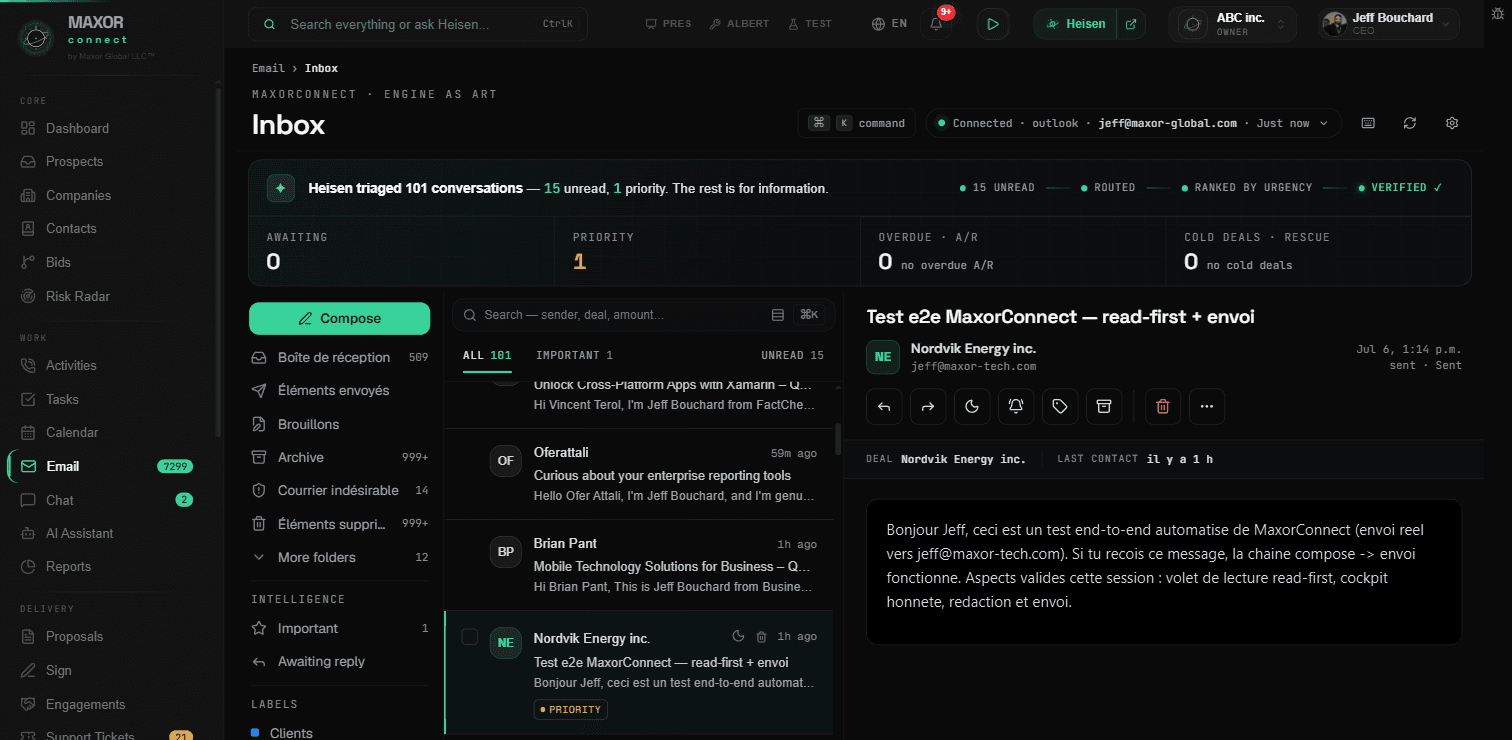1512x740 pixels.
Task: Open more actions (three dots) for the email
Action: [x=1207, y=406]
